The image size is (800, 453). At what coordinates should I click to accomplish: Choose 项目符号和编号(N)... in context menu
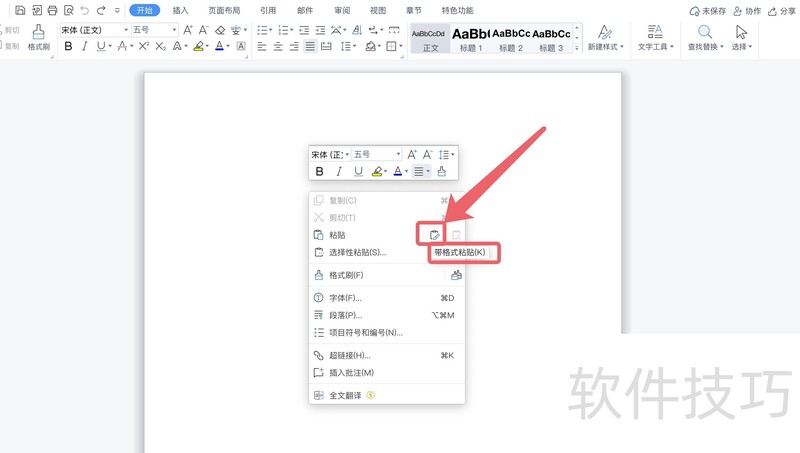point(387,333)
